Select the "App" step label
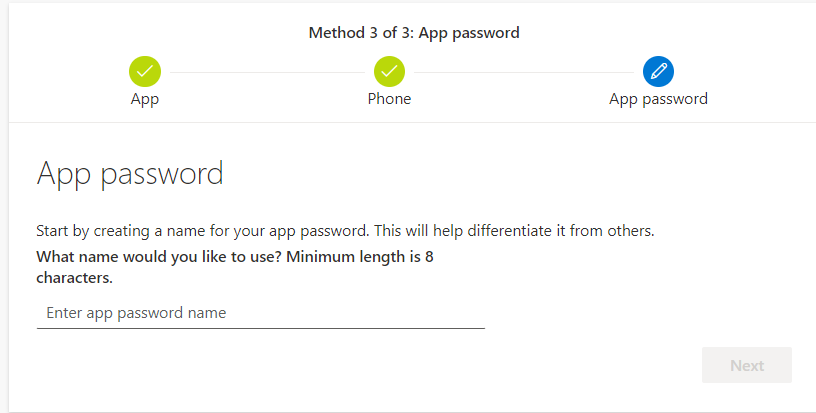 [x=145, y=99]
